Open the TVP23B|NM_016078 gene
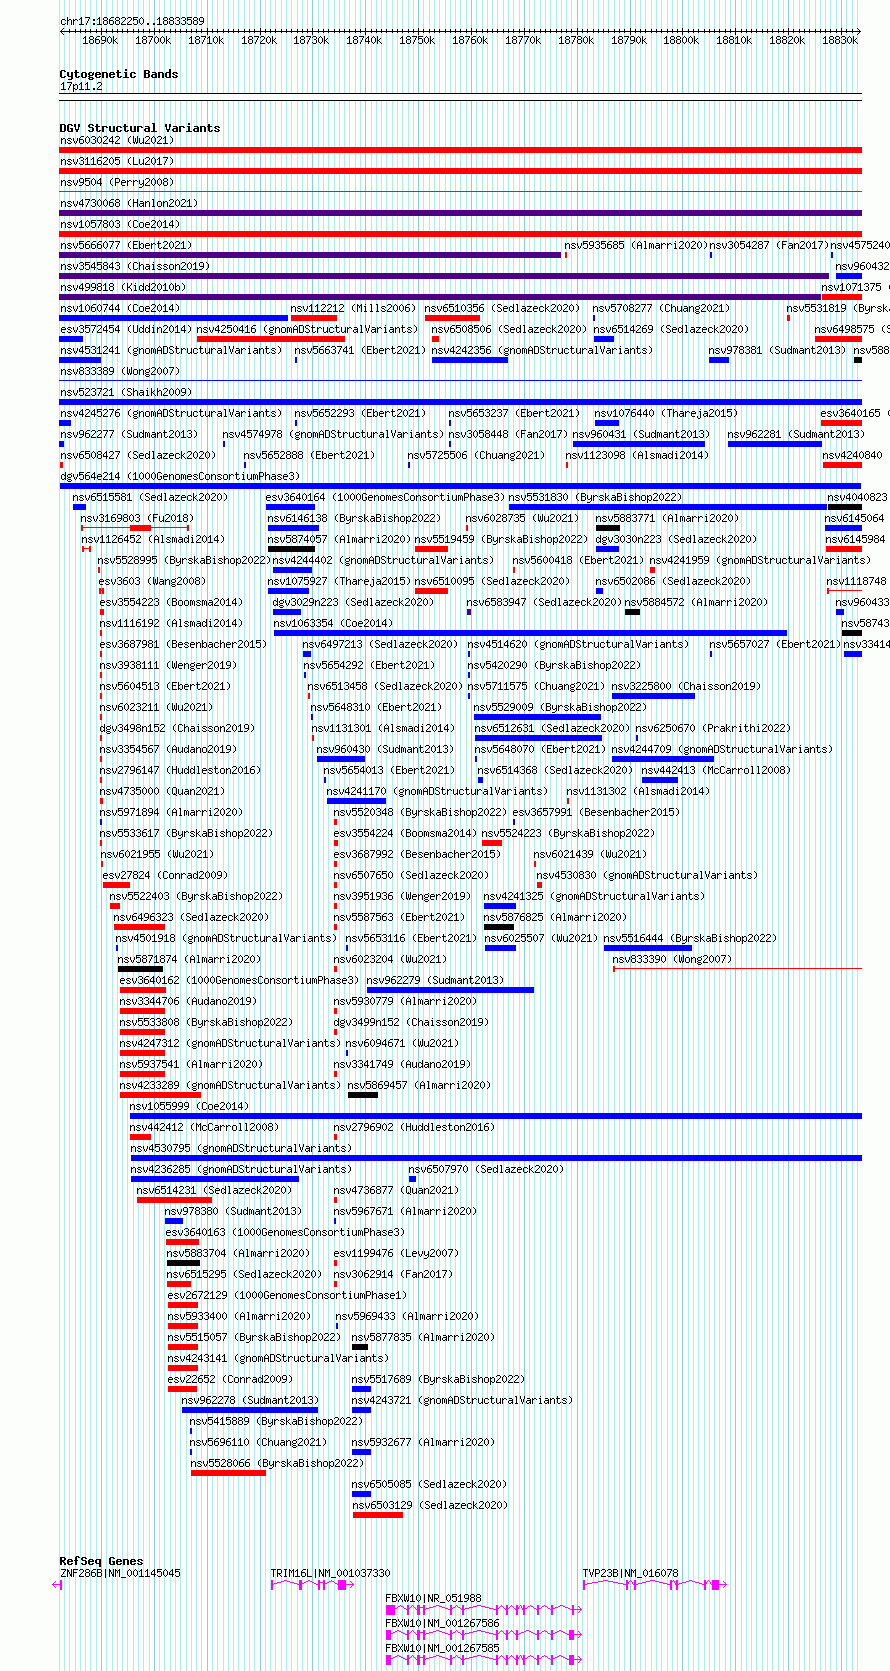The image size is (890, 1671). click(x=631, y=1573)
